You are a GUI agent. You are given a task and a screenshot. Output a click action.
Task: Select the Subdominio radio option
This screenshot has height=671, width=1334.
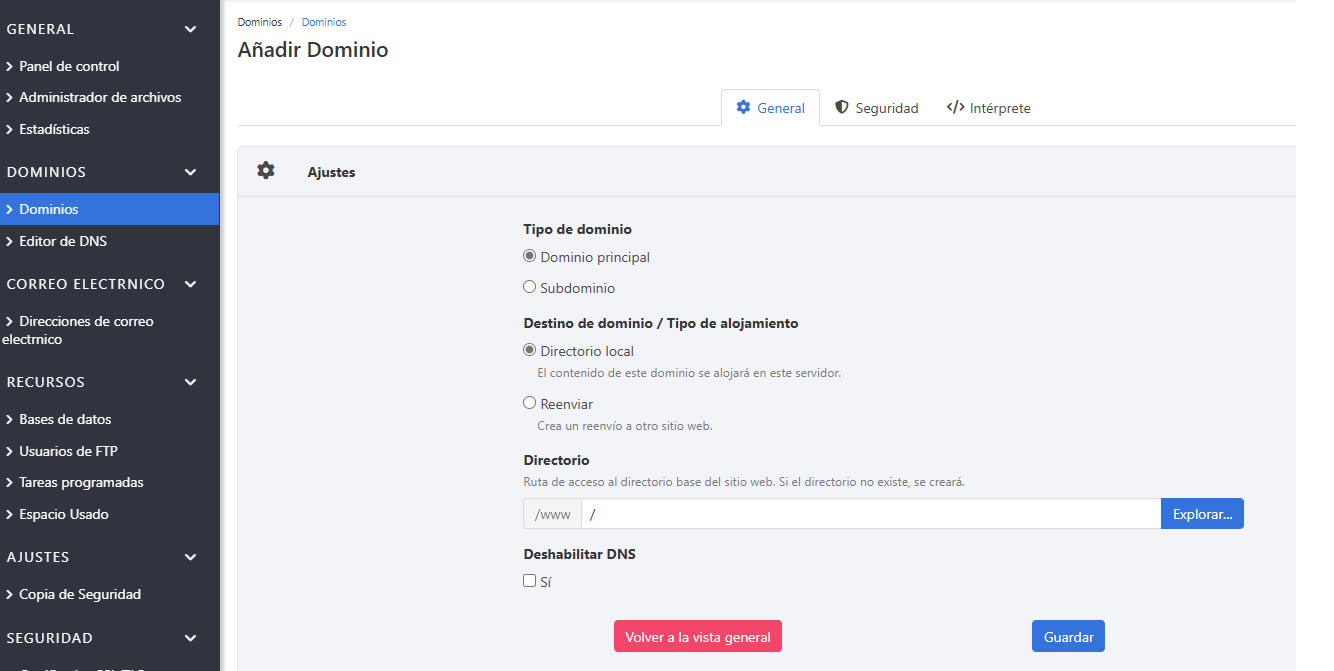click(530, 287)
